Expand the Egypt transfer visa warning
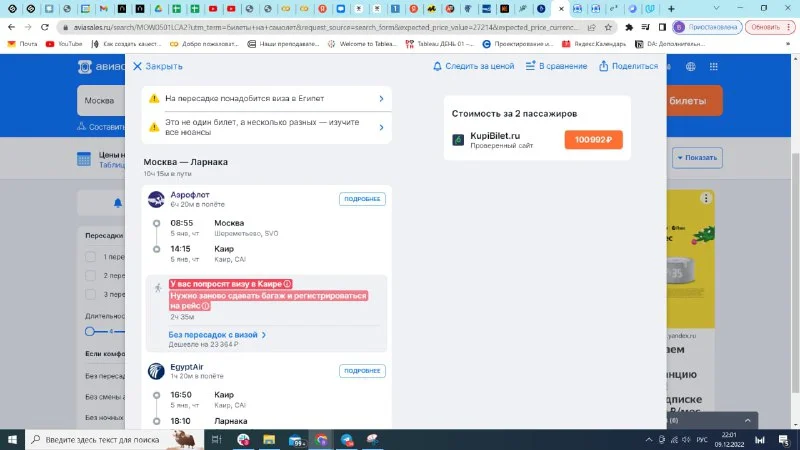Viewport: 800px width, 450px height. [381, 99]
